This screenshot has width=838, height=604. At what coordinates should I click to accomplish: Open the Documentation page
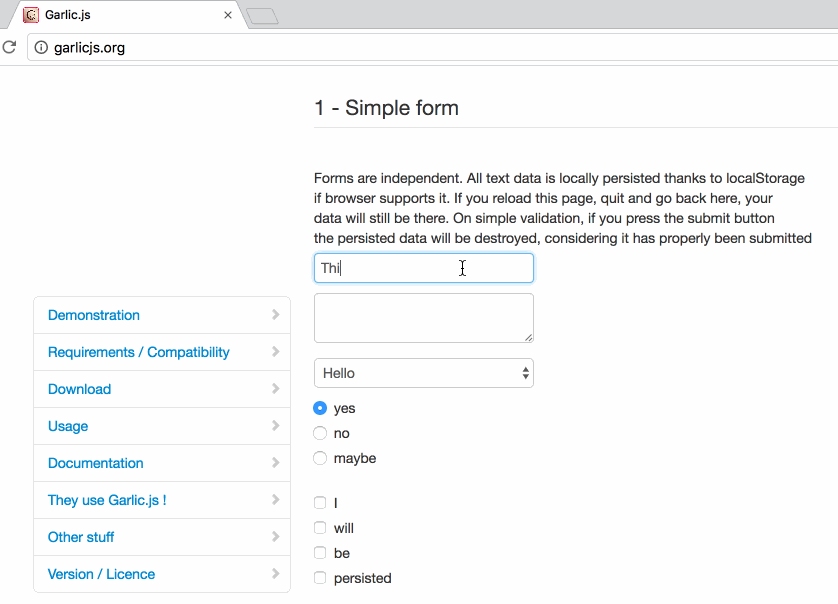95,463
